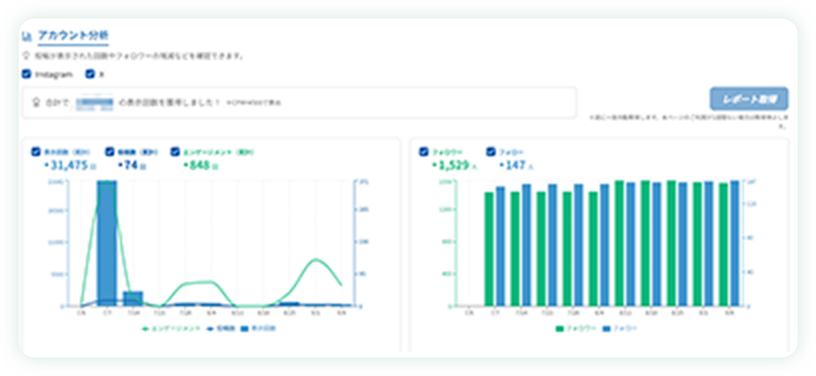Uncheck the Instagram checkbox
This screenshot has height=376, width=816.
coord(27,74)
